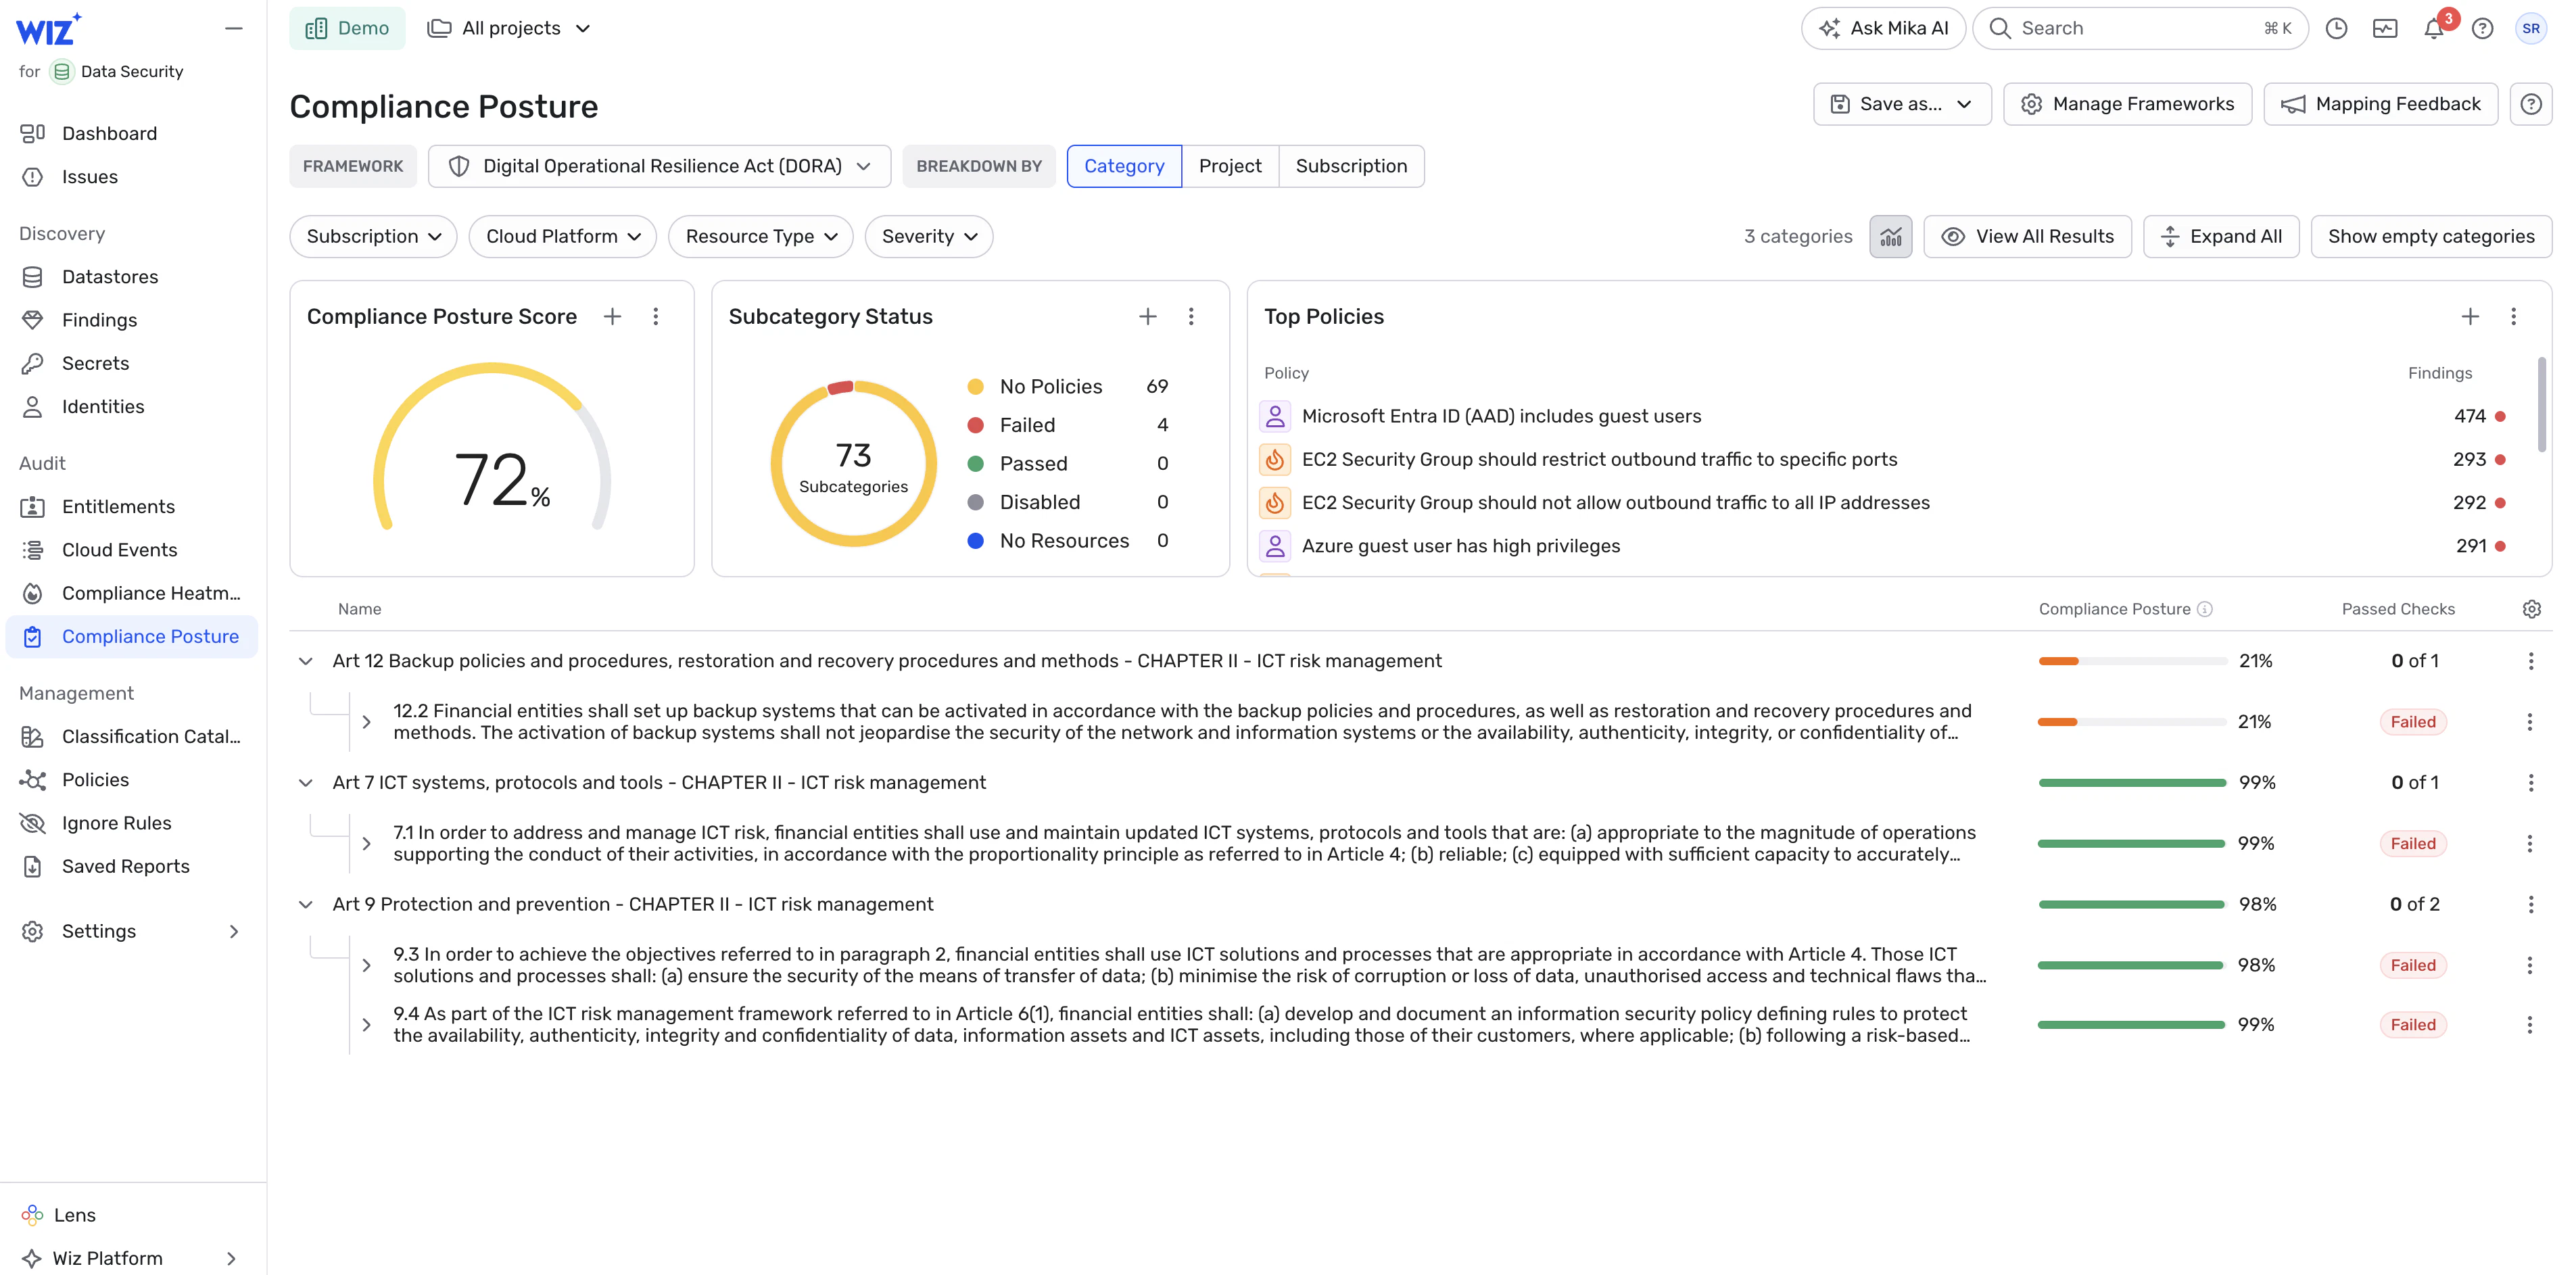Go to Dashboard in sidebar

pos(132,133)
